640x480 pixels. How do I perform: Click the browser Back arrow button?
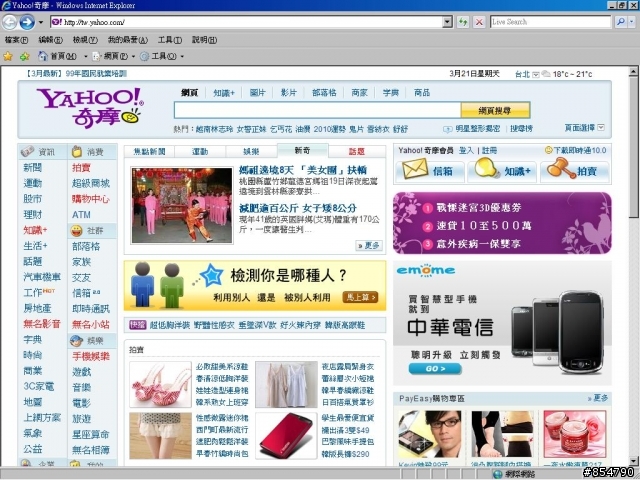point(9,22)
